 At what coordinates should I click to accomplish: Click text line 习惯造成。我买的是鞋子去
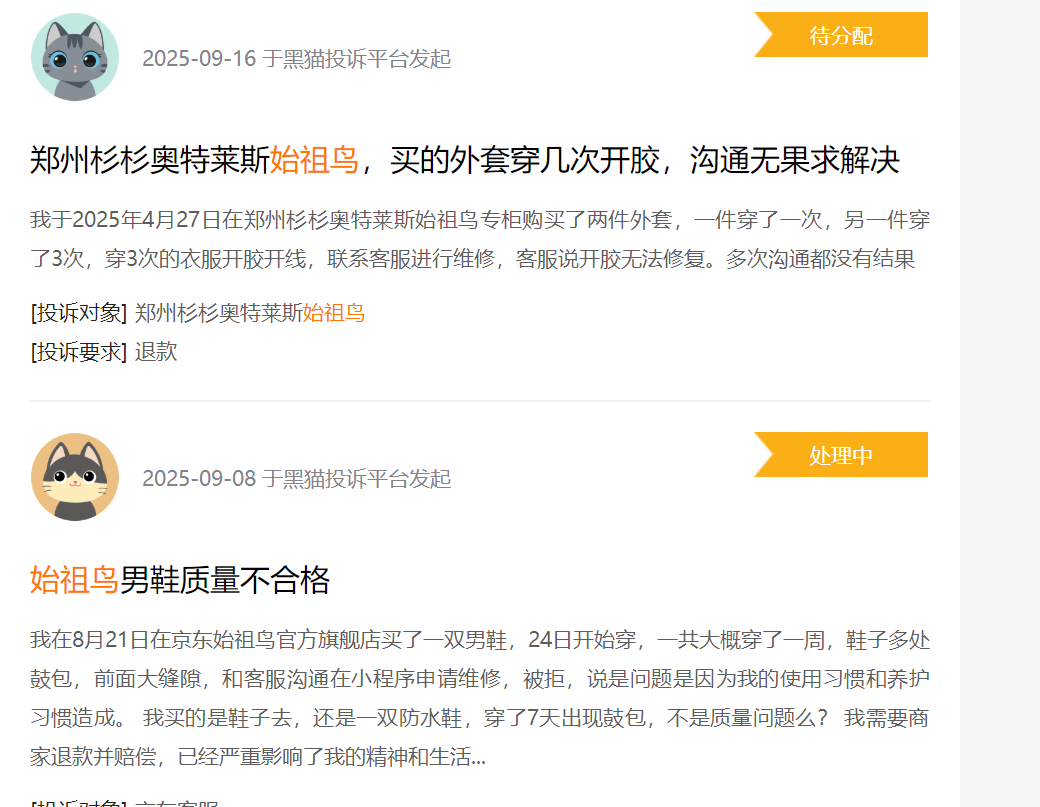[x=480, y=718]
